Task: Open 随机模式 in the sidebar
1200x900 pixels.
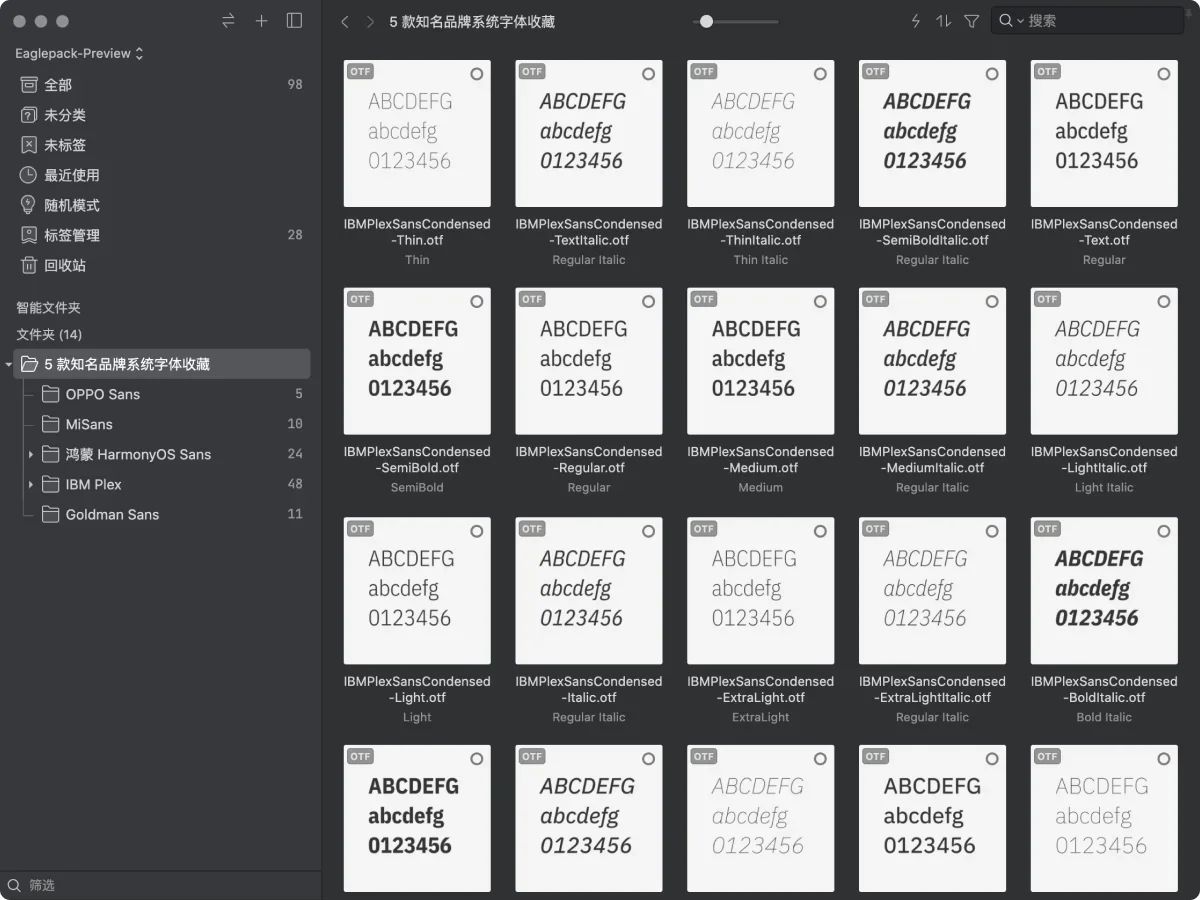Action: point(160,205)
